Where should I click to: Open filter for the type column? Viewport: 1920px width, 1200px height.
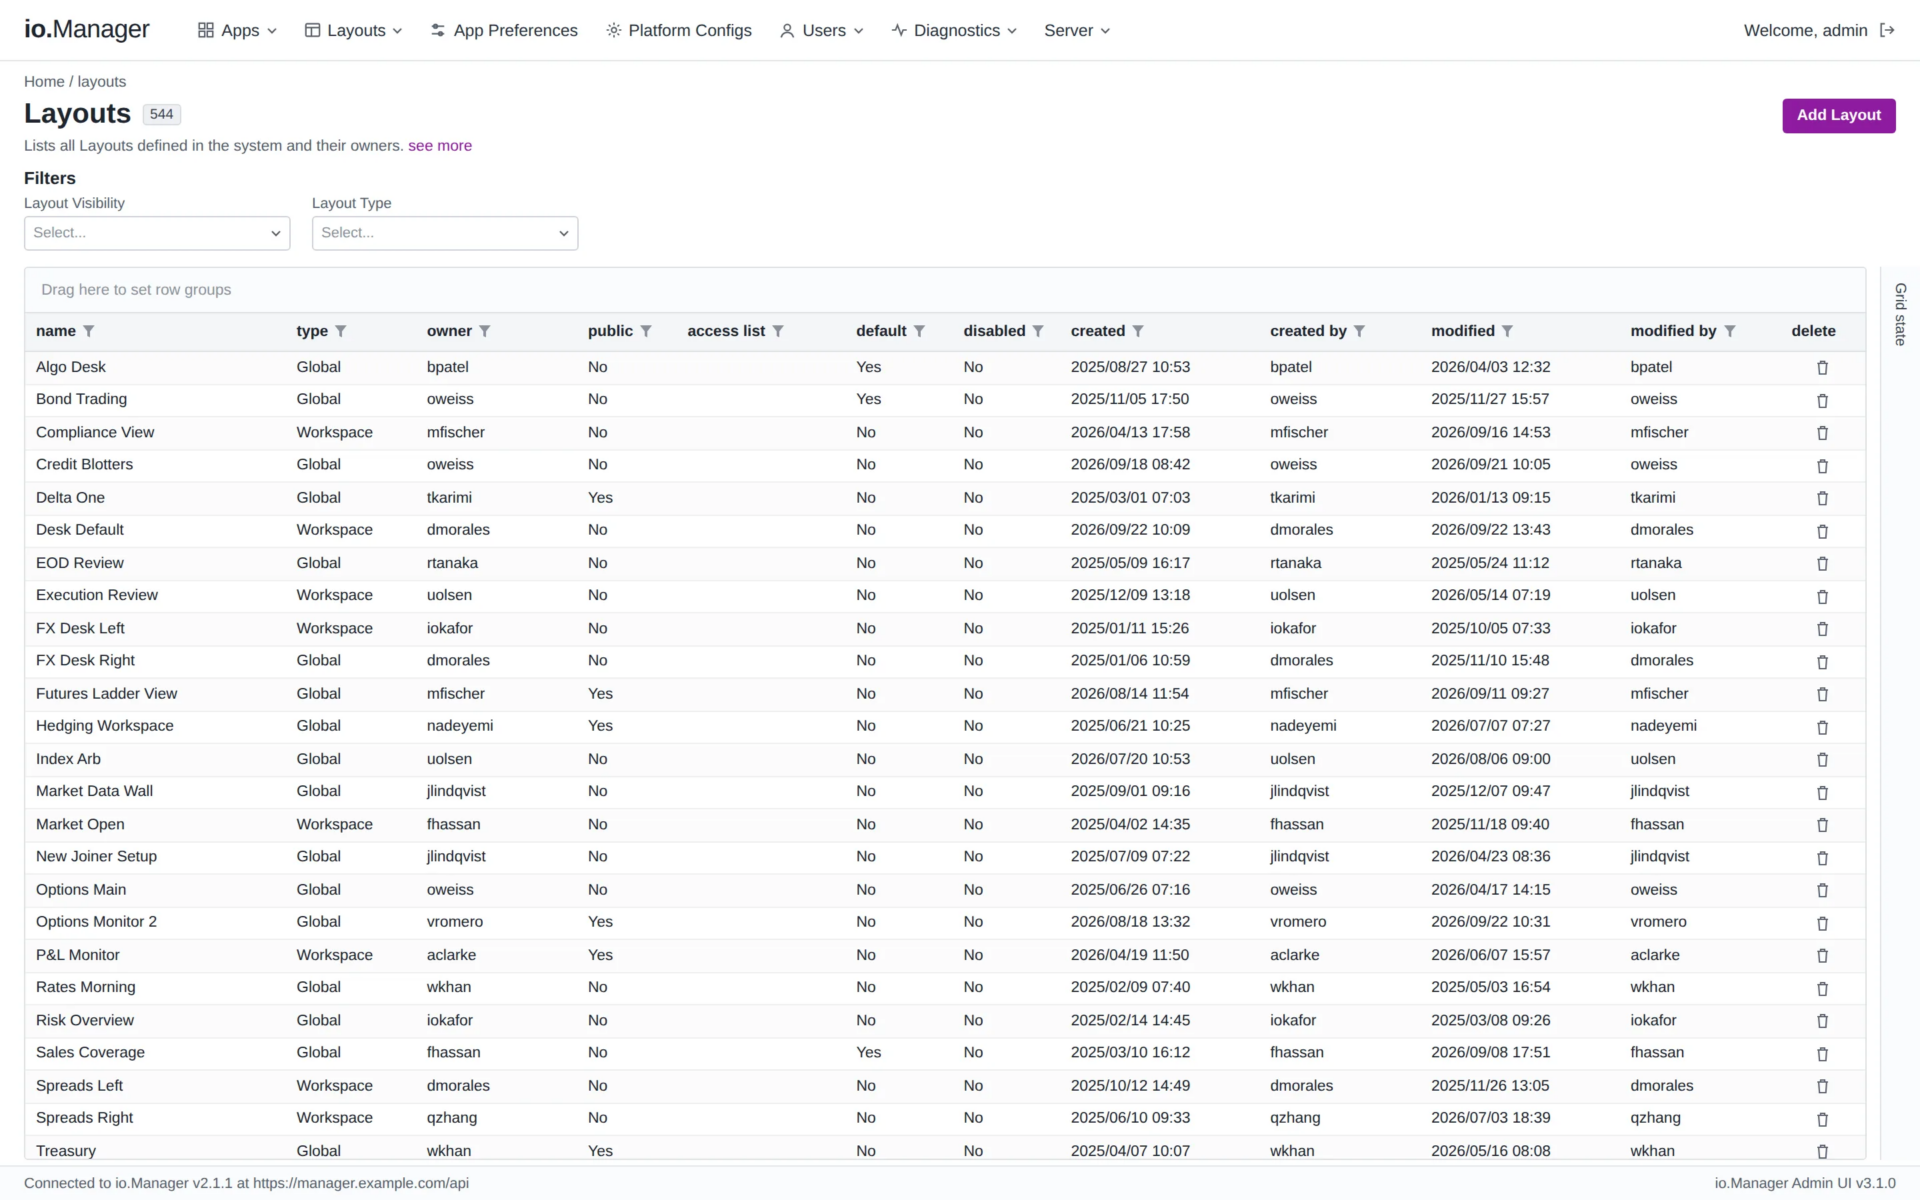click(x=340, y=331)
